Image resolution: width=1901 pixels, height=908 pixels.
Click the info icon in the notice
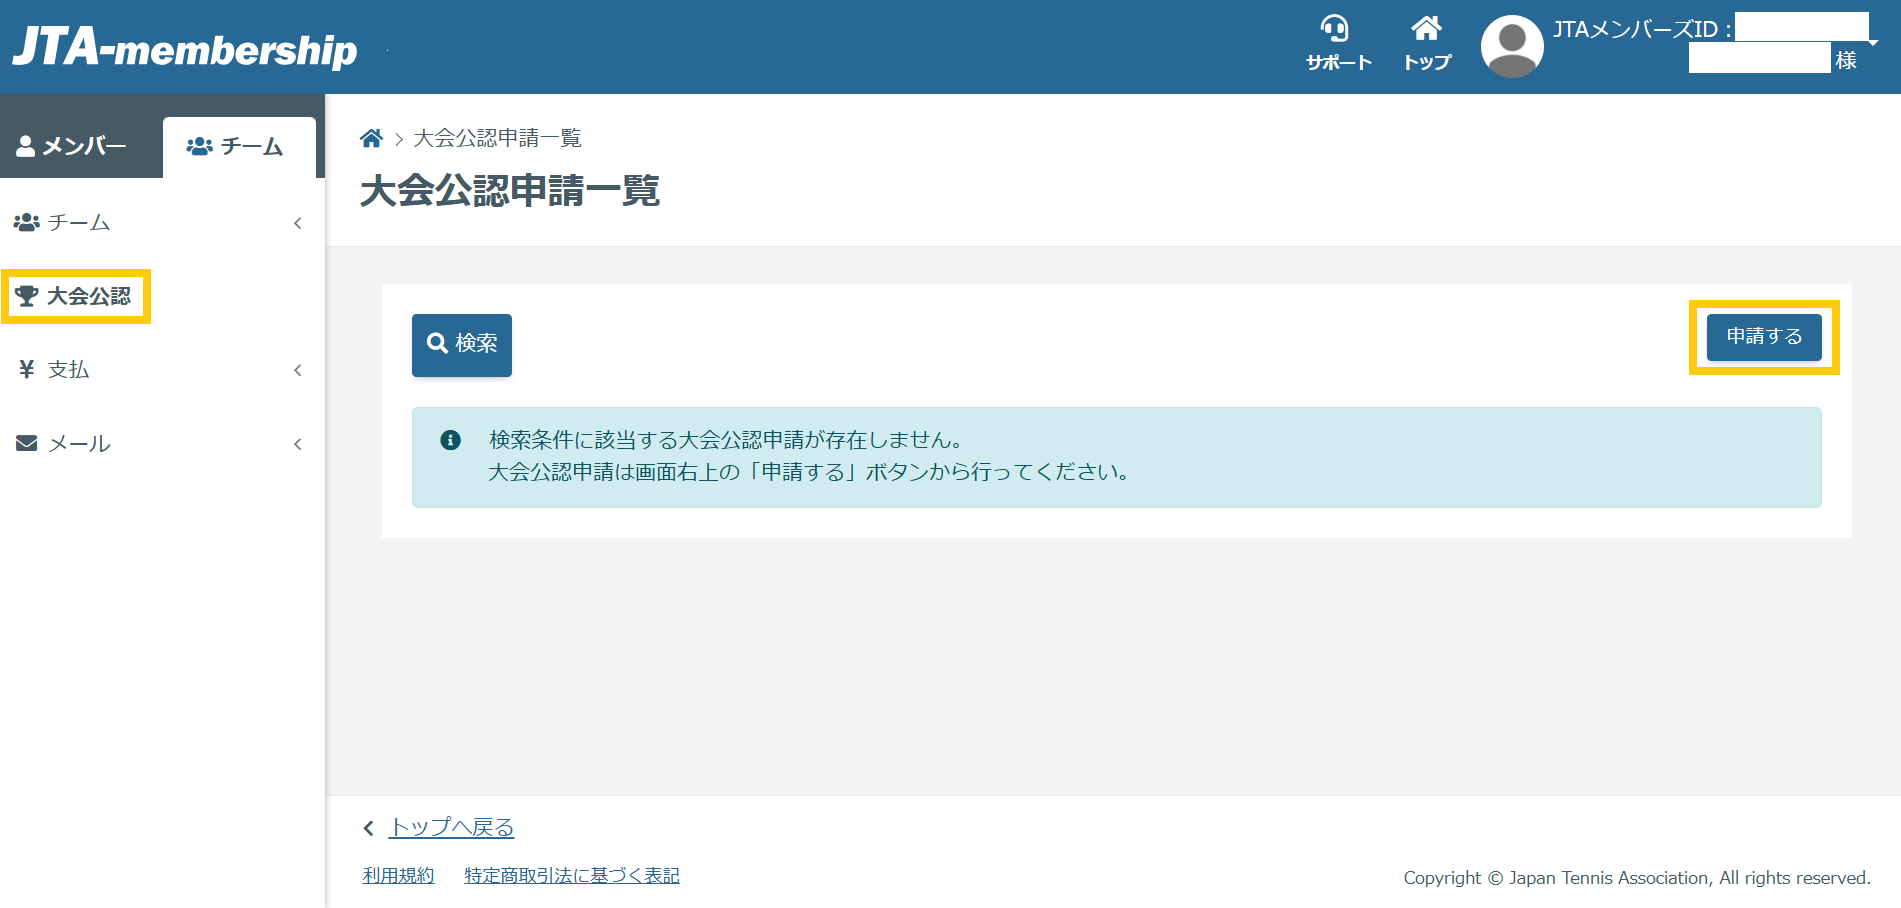(x=451, y=440)
